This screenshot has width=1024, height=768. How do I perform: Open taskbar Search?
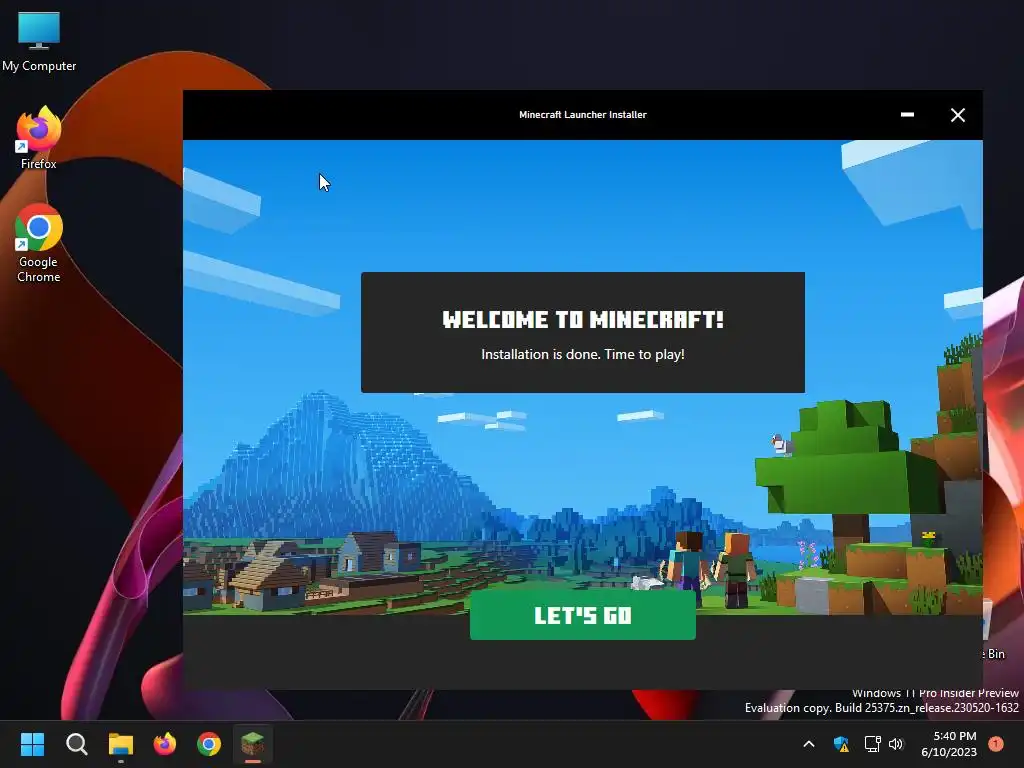click(x=76, y=744)
